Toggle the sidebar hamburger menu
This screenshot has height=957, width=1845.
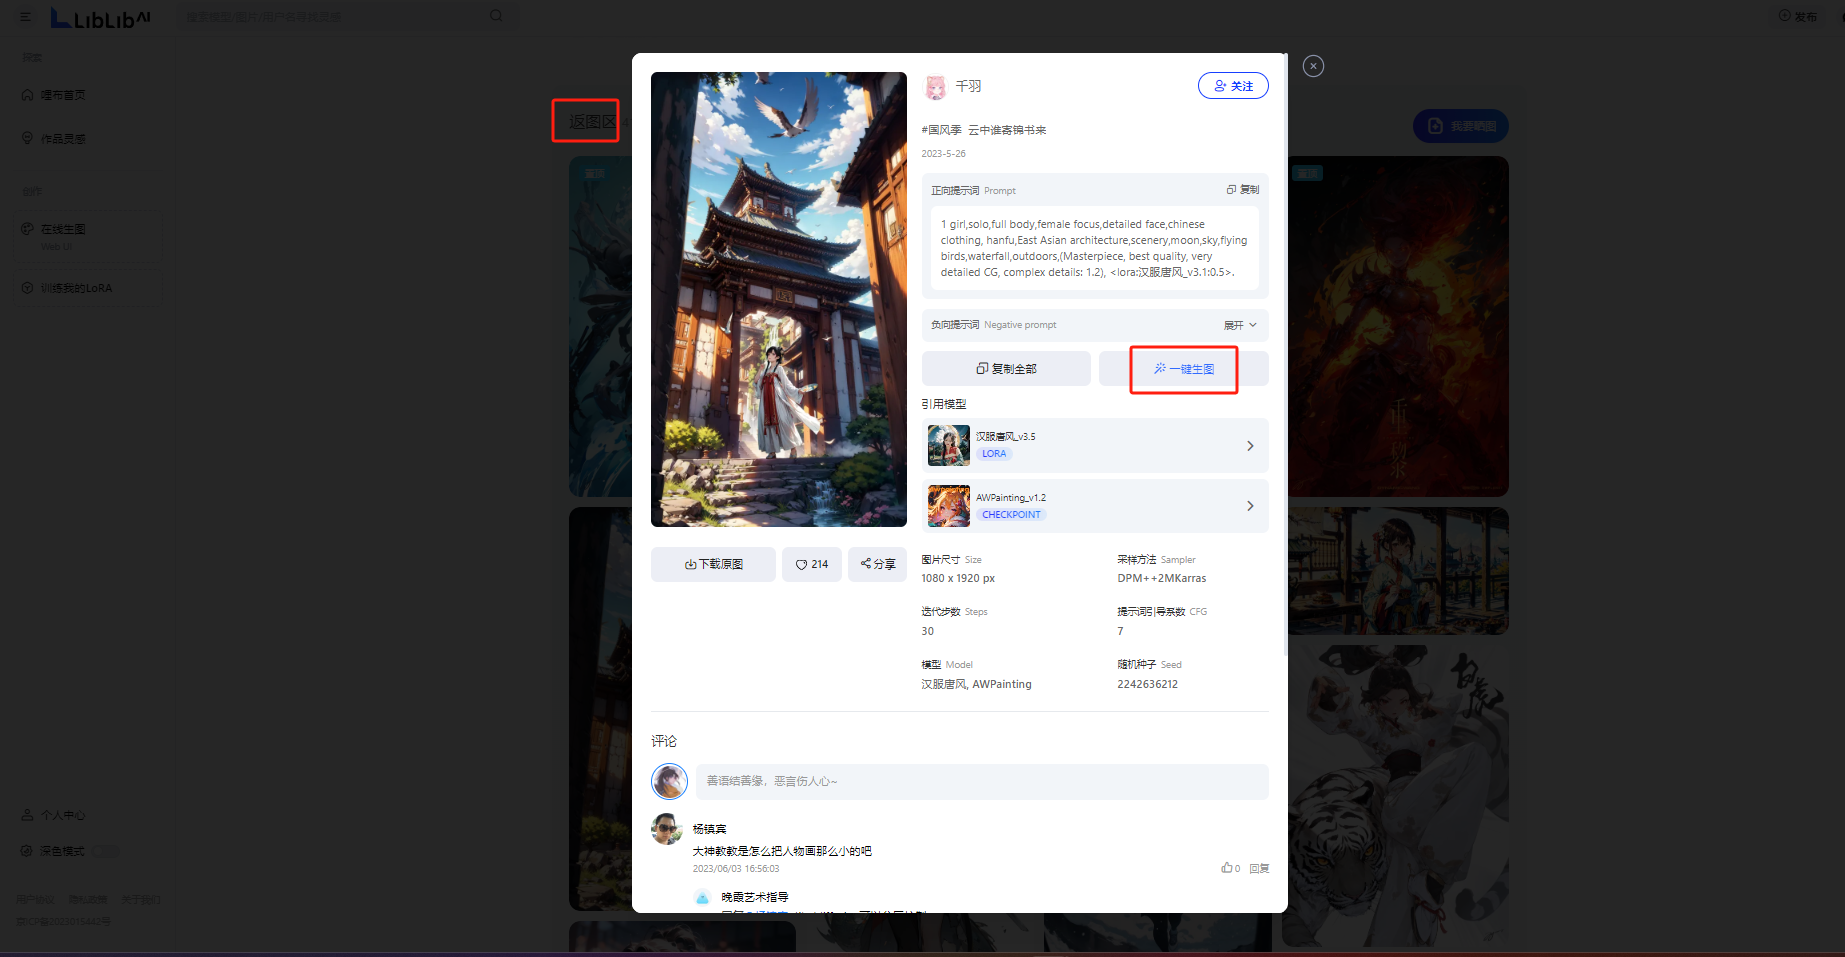pyautogui.click(x=25, y=17)
